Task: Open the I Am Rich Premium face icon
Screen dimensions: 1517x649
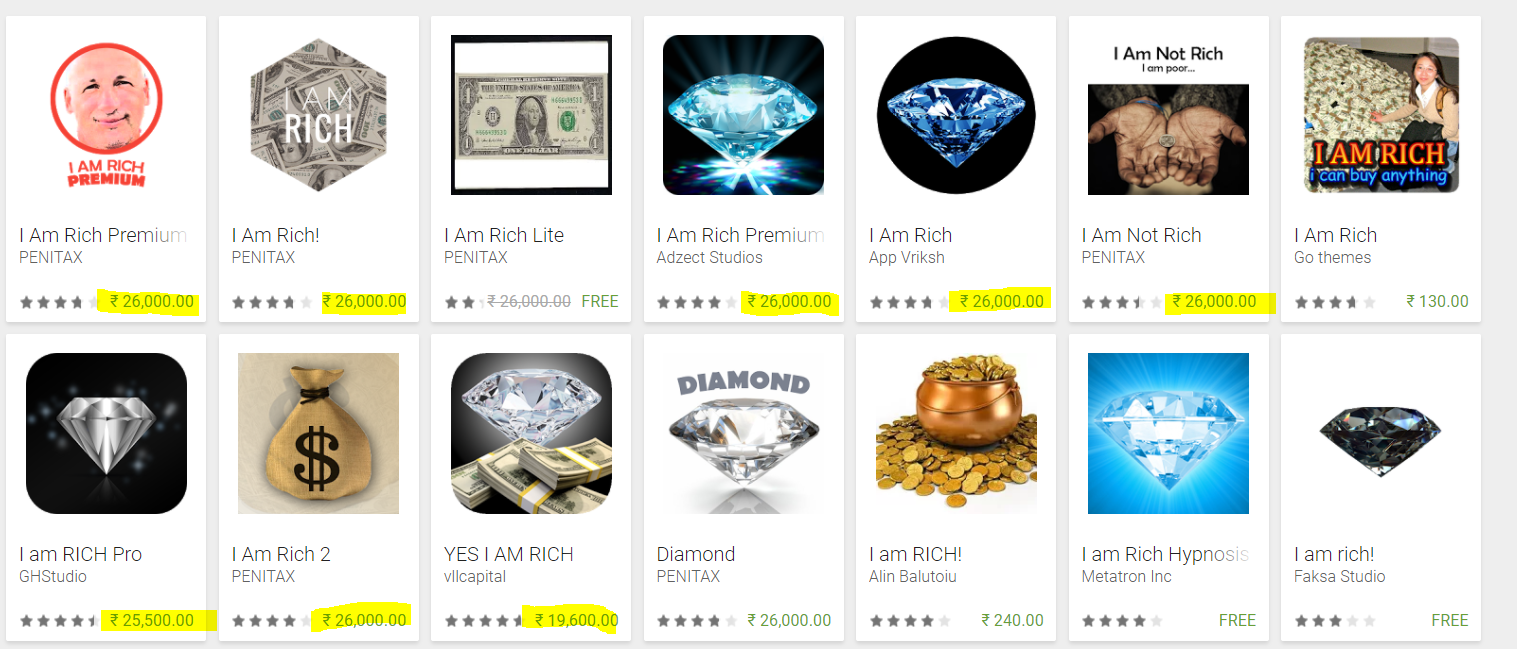Action: 106,115
